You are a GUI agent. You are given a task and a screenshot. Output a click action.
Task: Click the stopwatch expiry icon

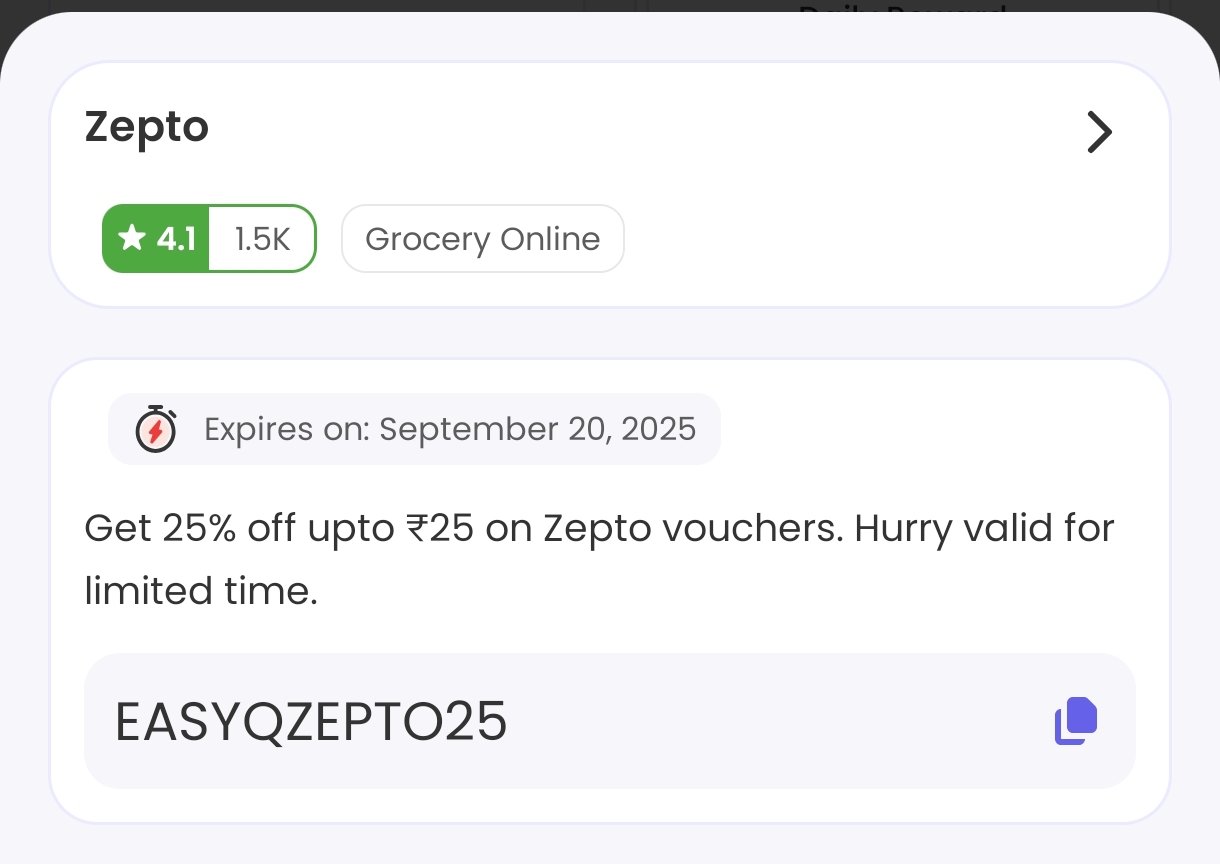pyautogui.click(x=155, y=430)
